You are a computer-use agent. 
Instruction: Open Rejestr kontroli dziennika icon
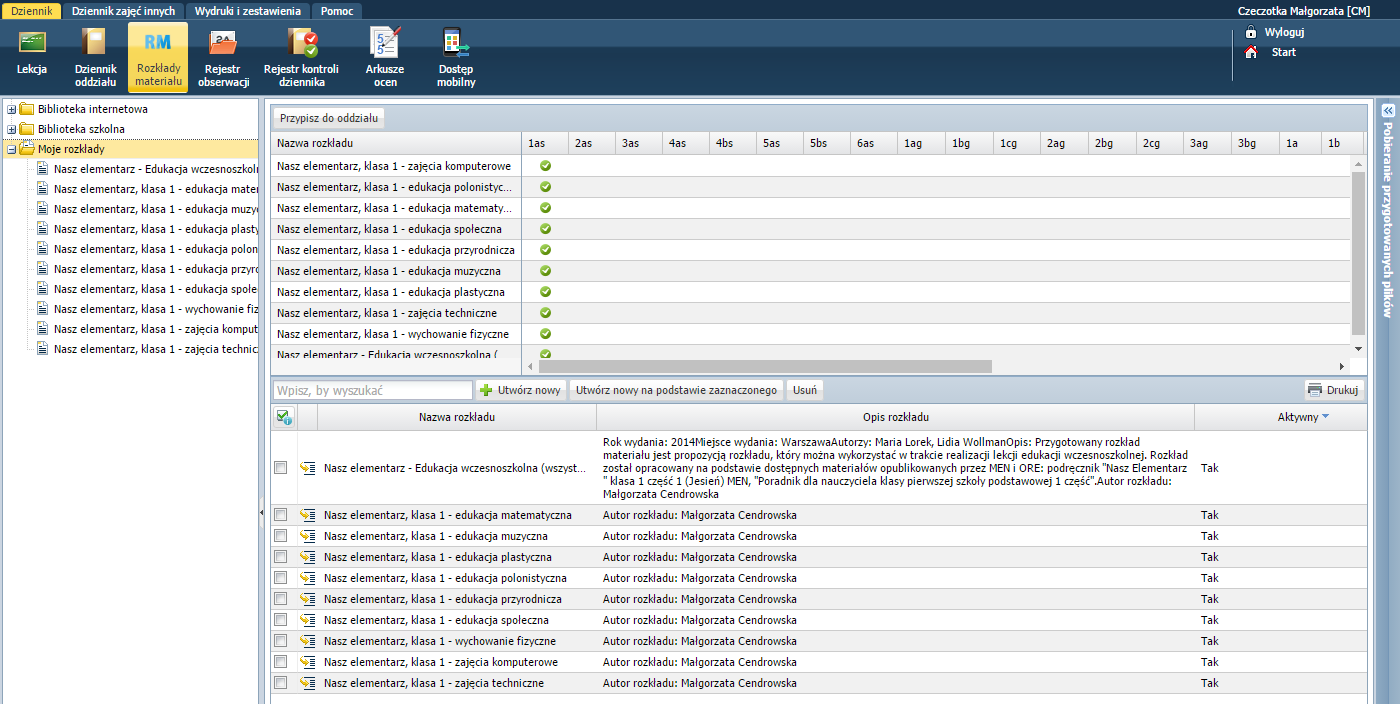pos(301,43)
